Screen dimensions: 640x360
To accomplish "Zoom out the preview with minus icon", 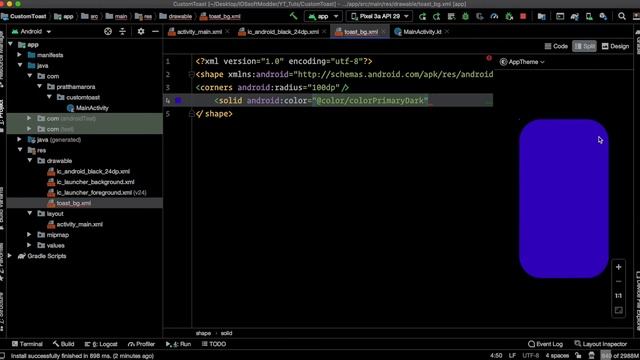I will coord(618,281).
